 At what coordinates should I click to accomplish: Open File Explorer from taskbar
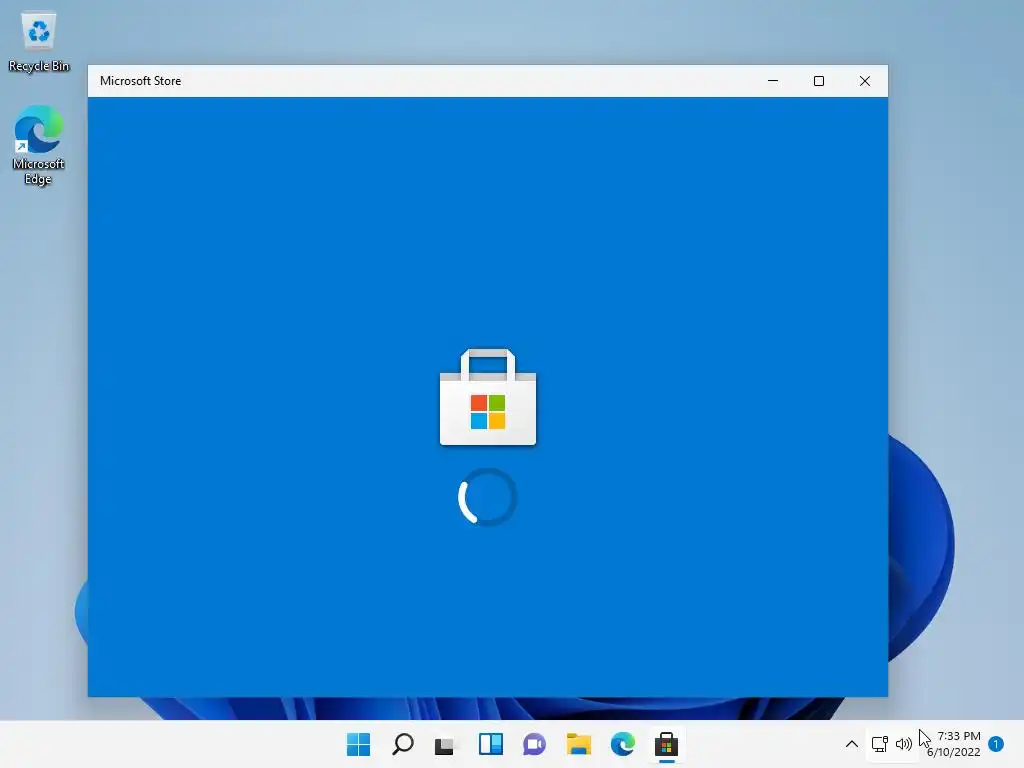pos(579,744)
